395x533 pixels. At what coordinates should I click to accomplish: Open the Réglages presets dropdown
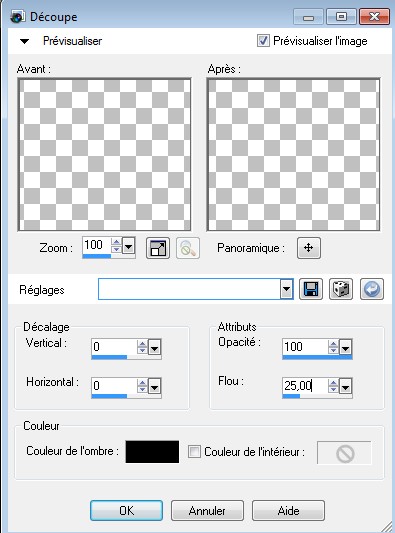[286, 289]
